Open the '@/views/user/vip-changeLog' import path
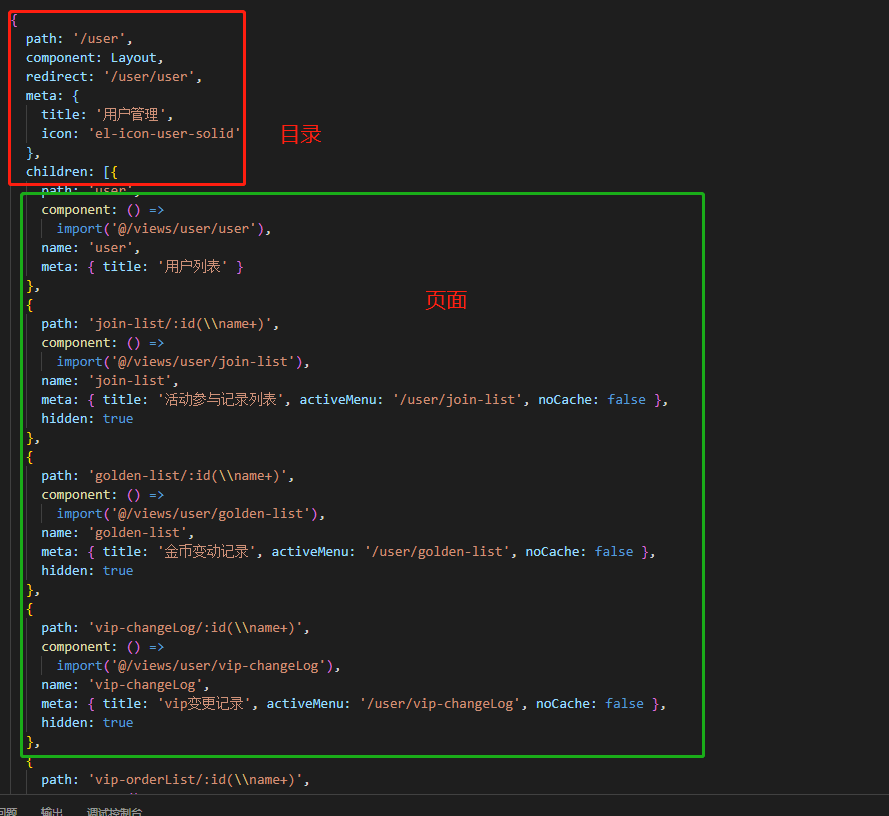889x816 pixels. [x=225, y=665]
